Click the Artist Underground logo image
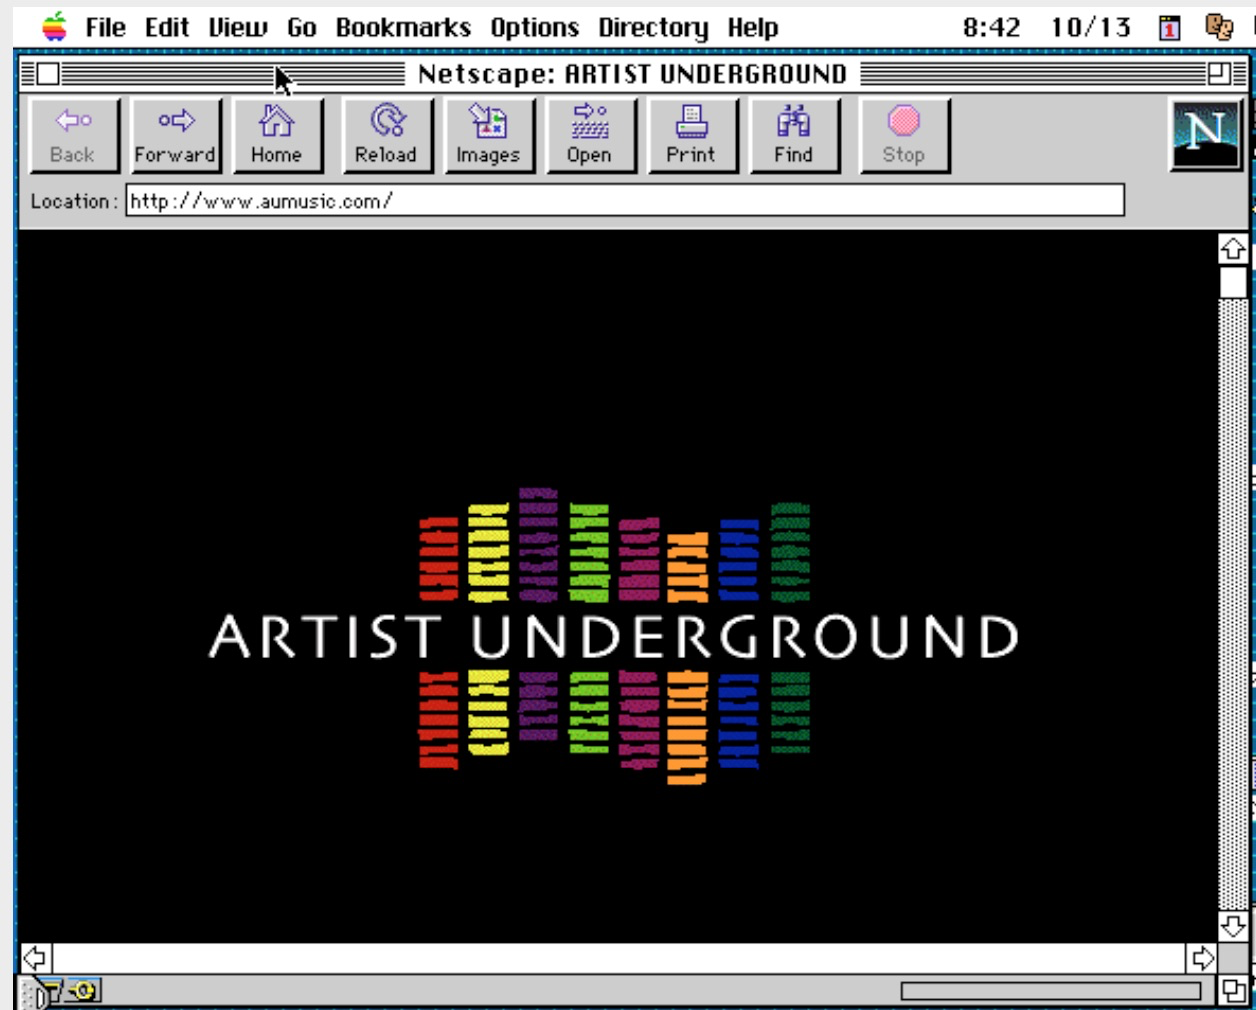 click(614, 636)
